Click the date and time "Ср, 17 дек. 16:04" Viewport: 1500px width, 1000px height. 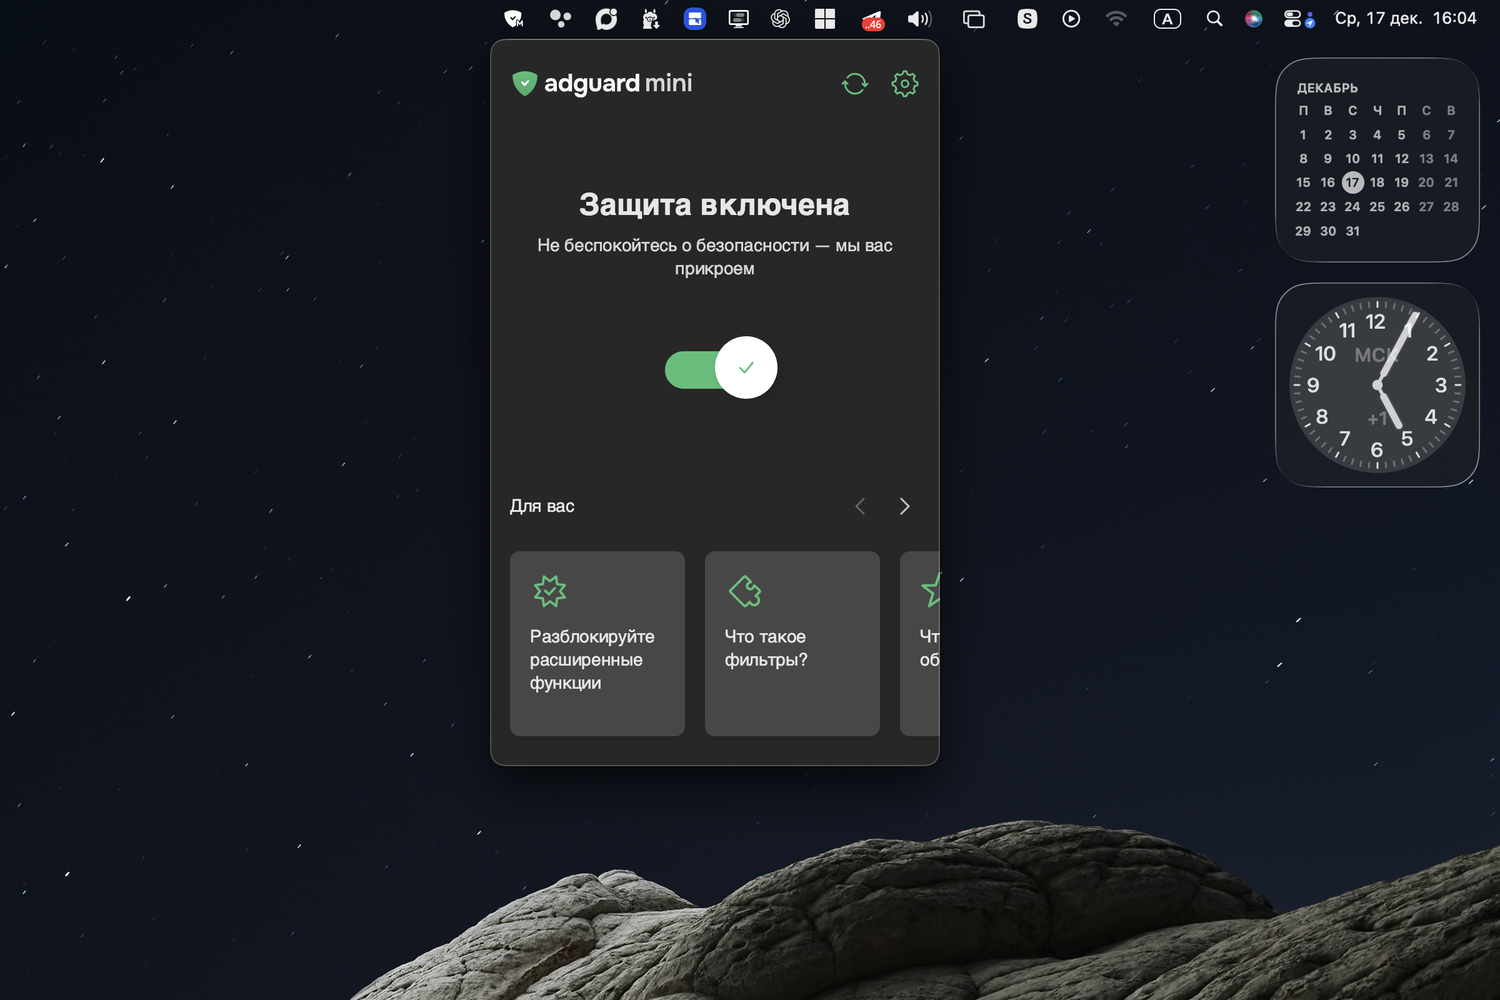tap(1405, 19)
